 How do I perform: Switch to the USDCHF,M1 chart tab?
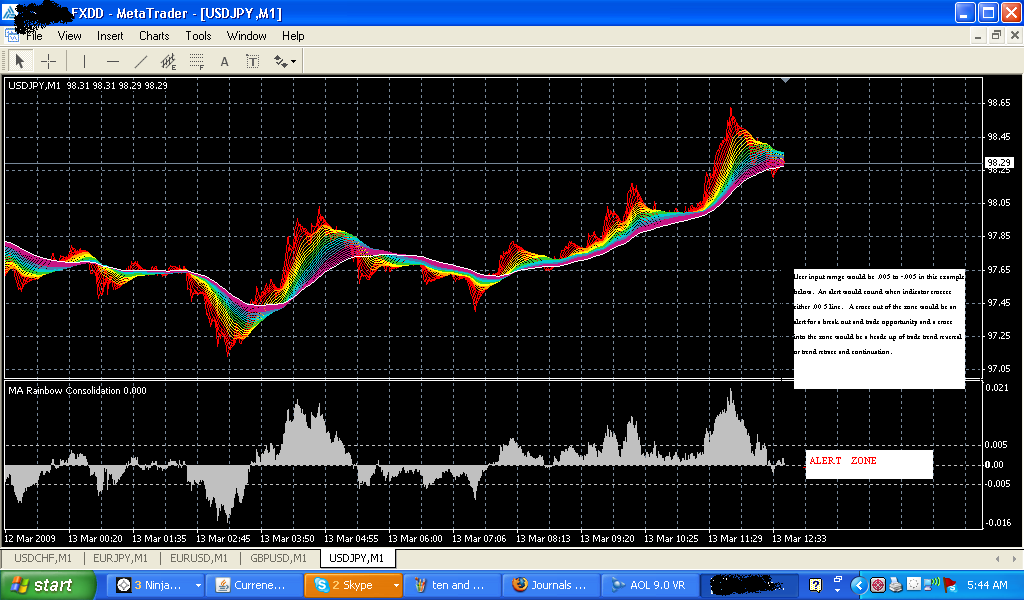(42, 558)
